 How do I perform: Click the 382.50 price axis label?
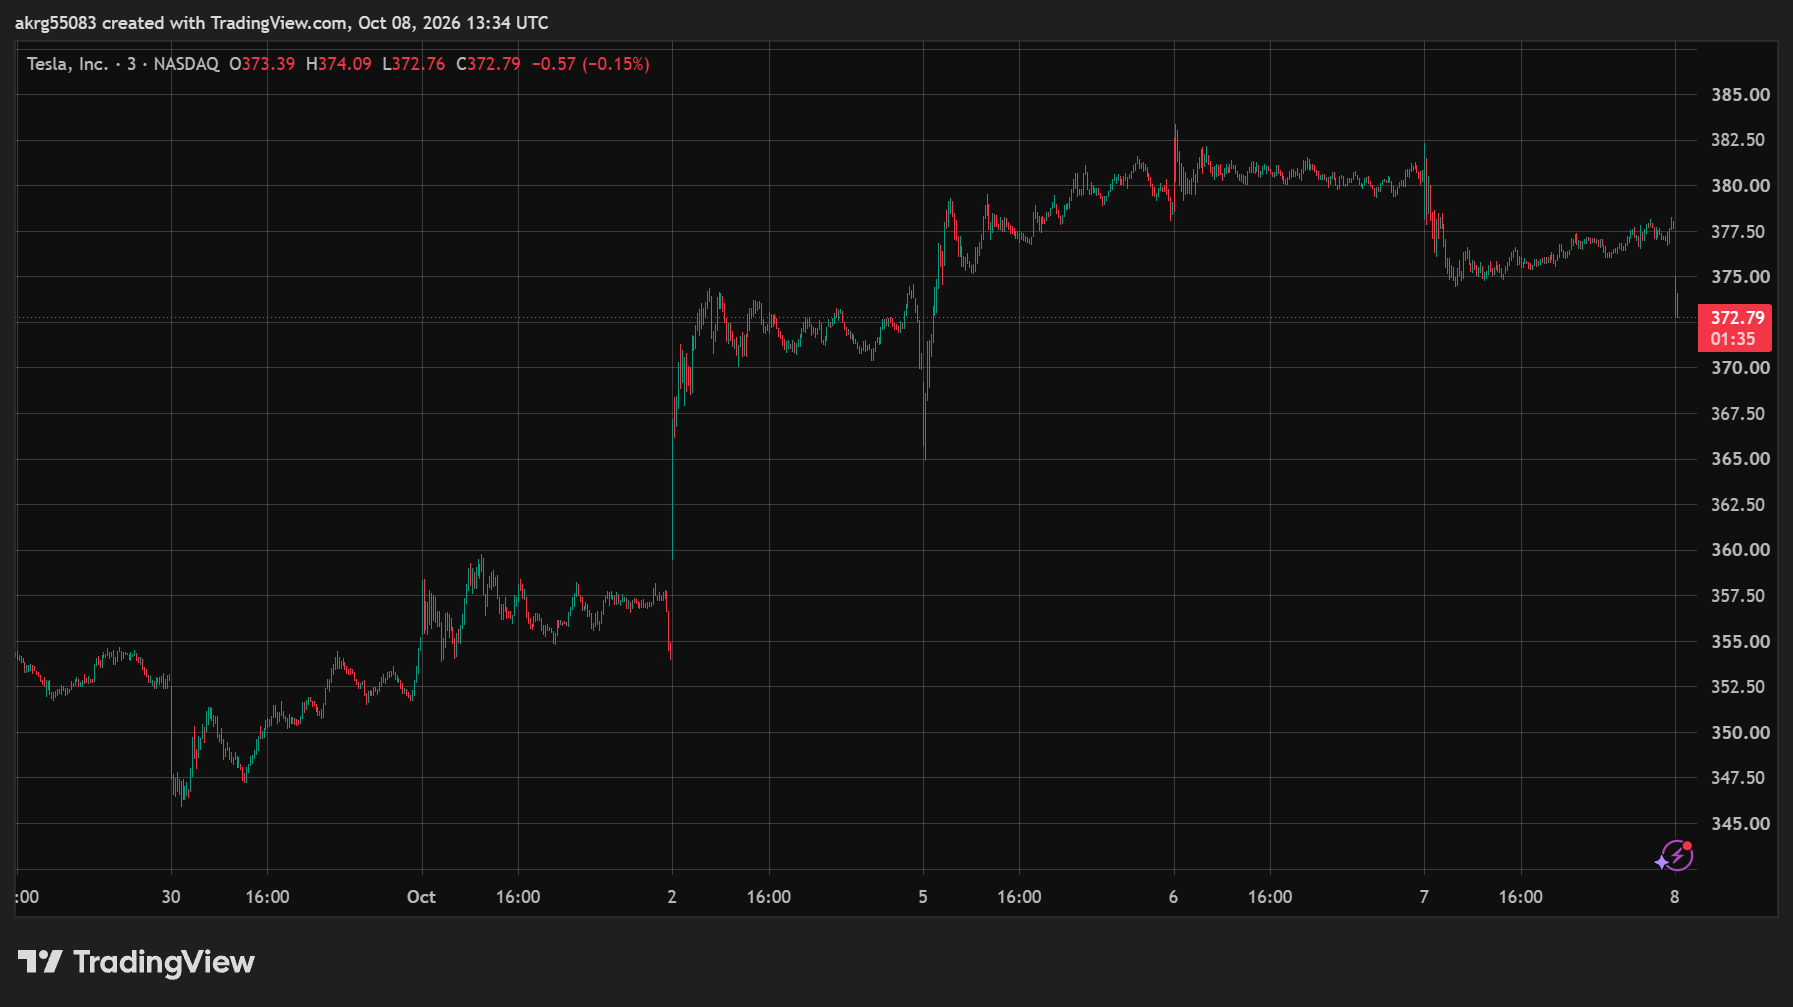(x=1738, y=140)
